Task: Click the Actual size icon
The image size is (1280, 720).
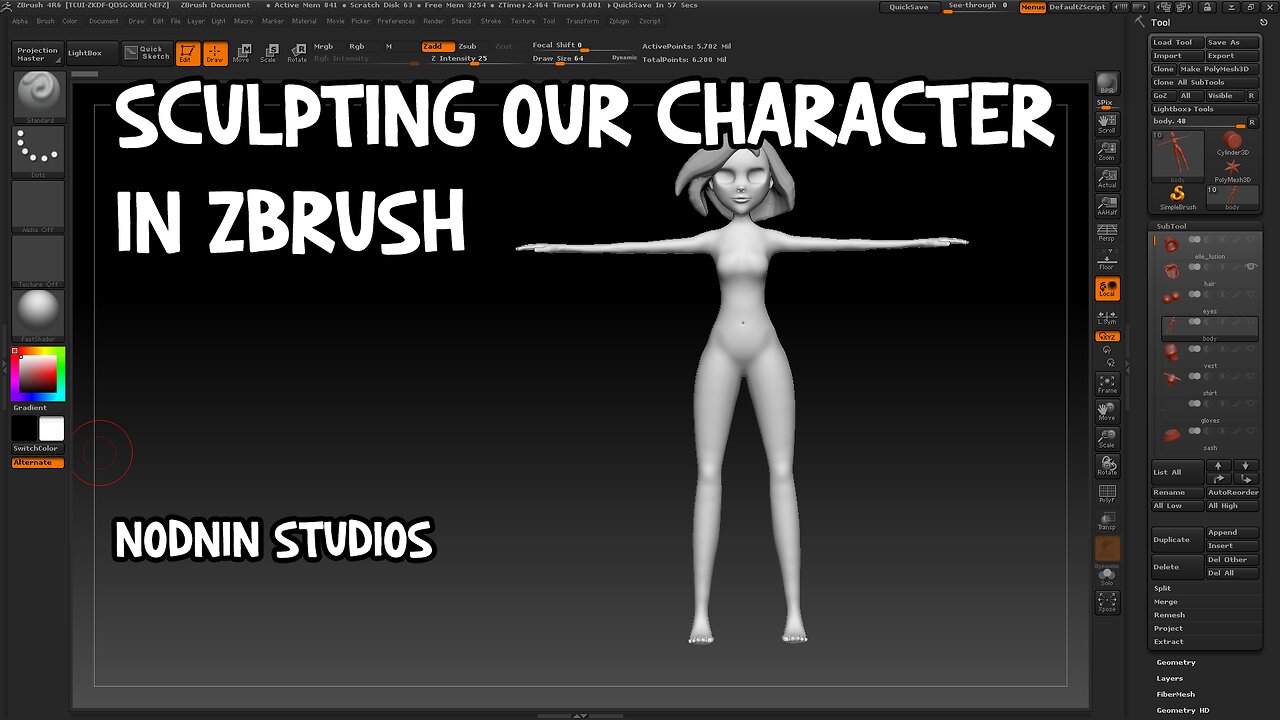Action: [x=1107, y=177]
